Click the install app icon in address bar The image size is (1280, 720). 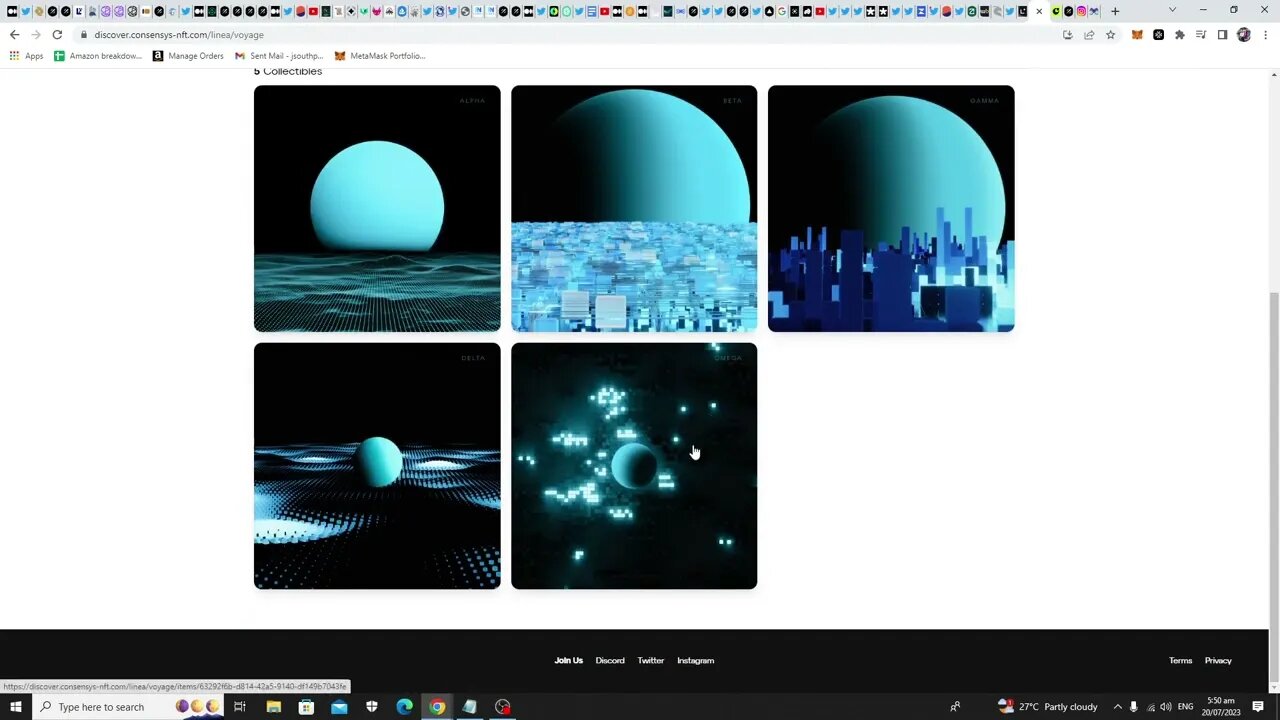click(x=1067, y=34)
